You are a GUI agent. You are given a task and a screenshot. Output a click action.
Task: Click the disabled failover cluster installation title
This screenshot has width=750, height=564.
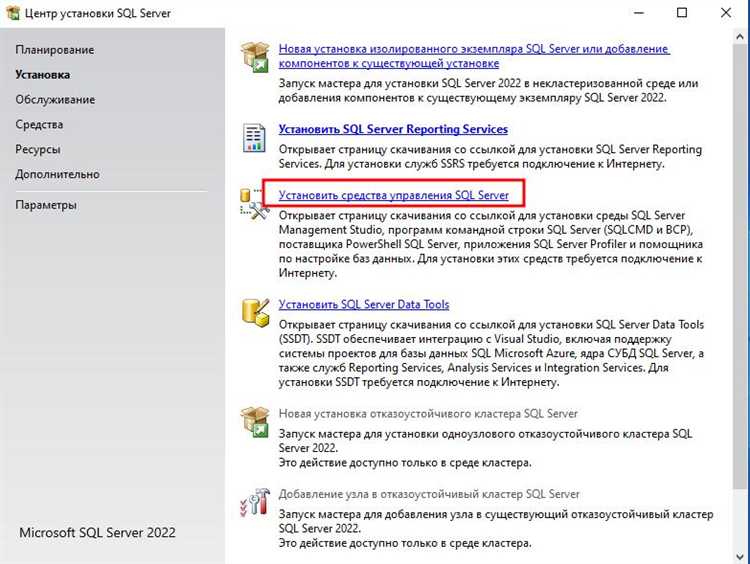[x=428, y=413]
